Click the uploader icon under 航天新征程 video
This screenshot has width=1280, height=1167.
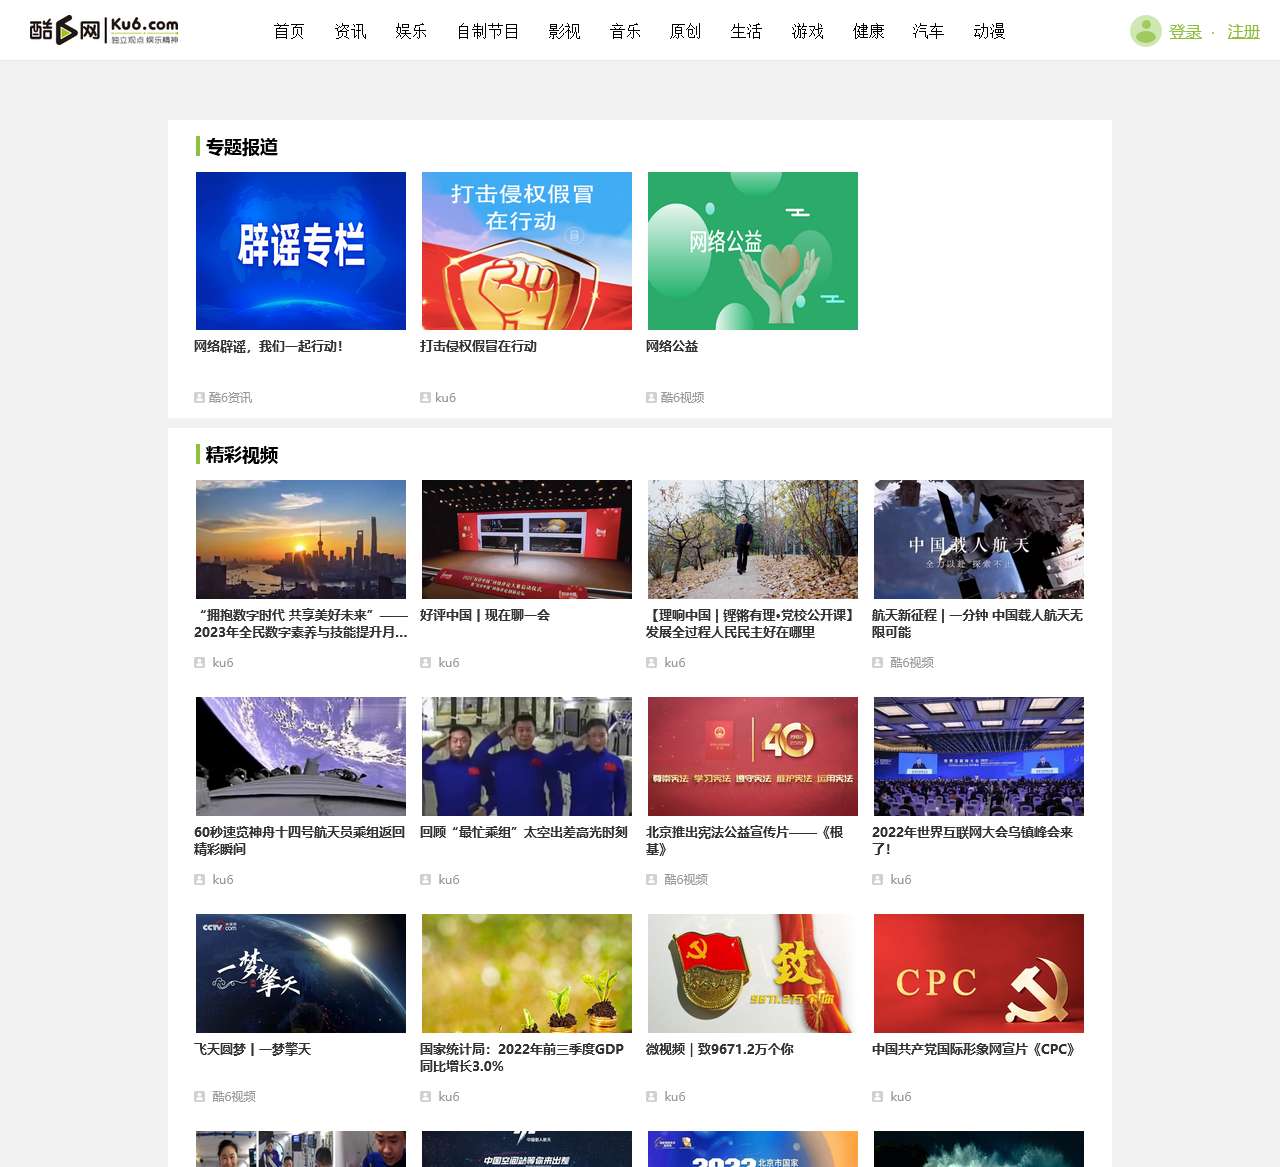coord(877,662)
